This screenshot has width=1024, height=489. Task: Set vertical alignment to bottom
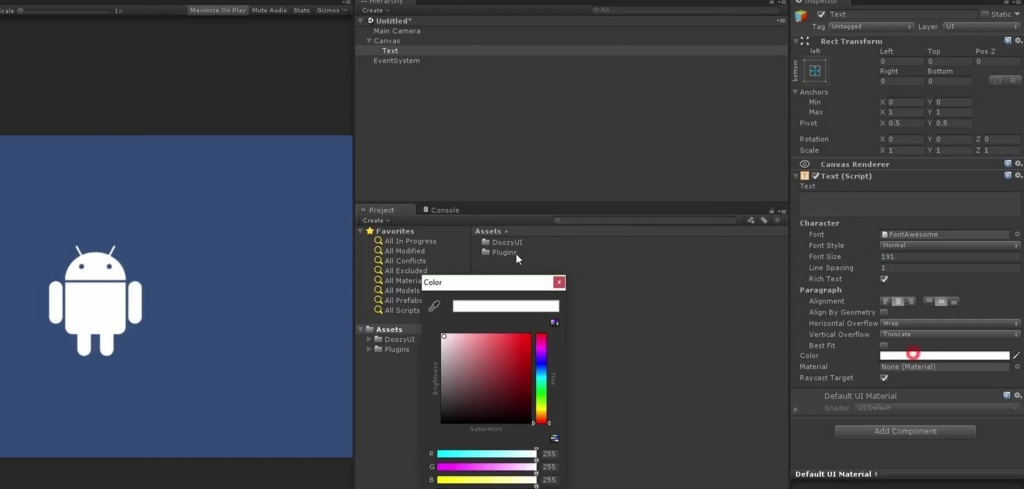(x=953, y=302)
